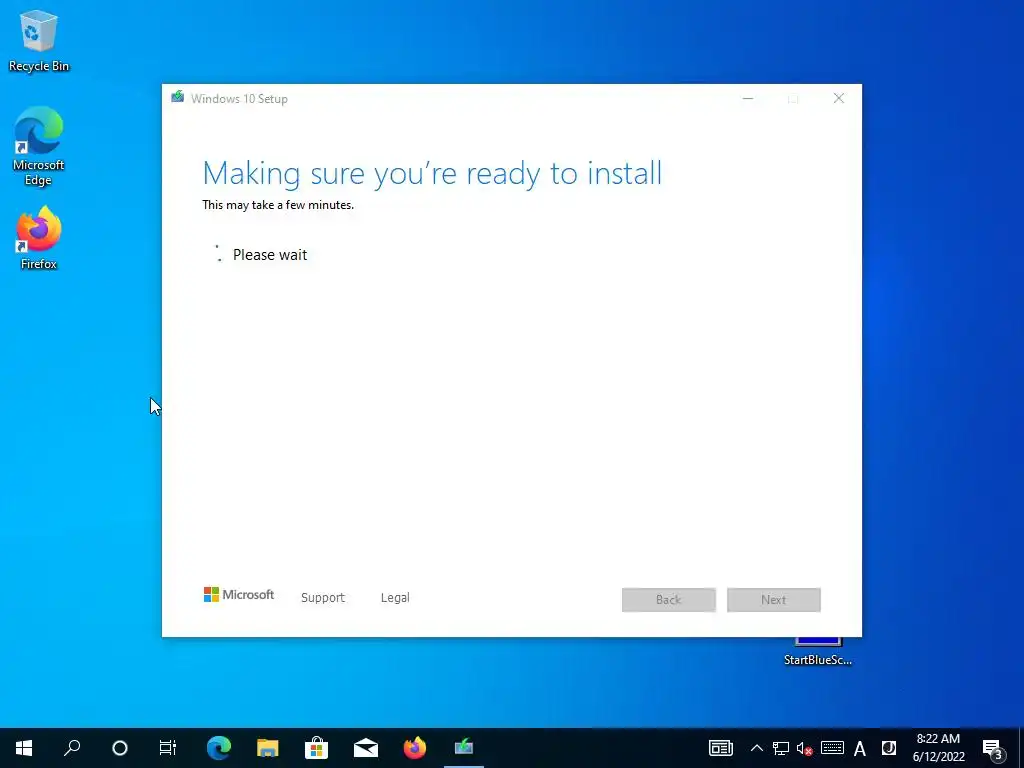1024x768 pixels.
Task: Open Task View in taskbar
Action: point(168,748)
